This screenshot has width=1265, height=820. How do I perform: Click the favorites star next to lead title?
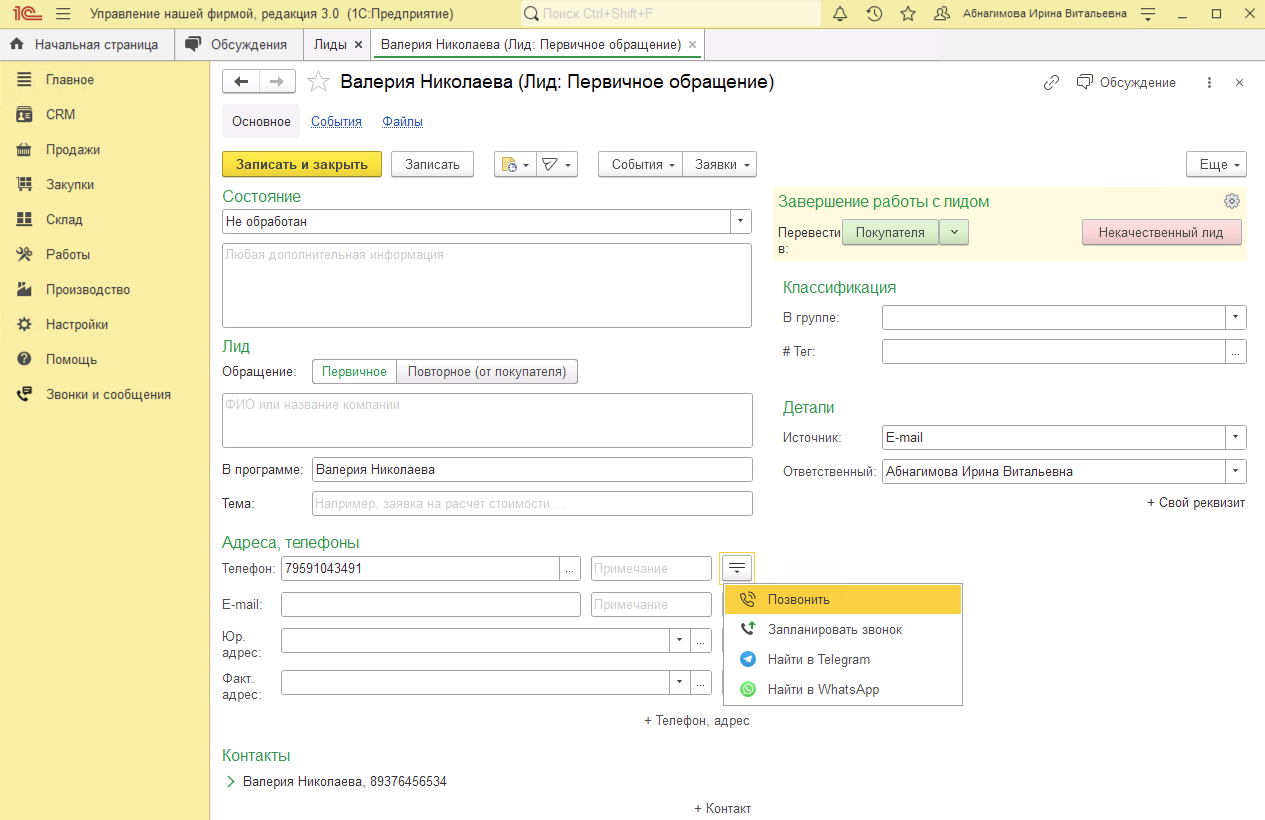click(318, 82)
